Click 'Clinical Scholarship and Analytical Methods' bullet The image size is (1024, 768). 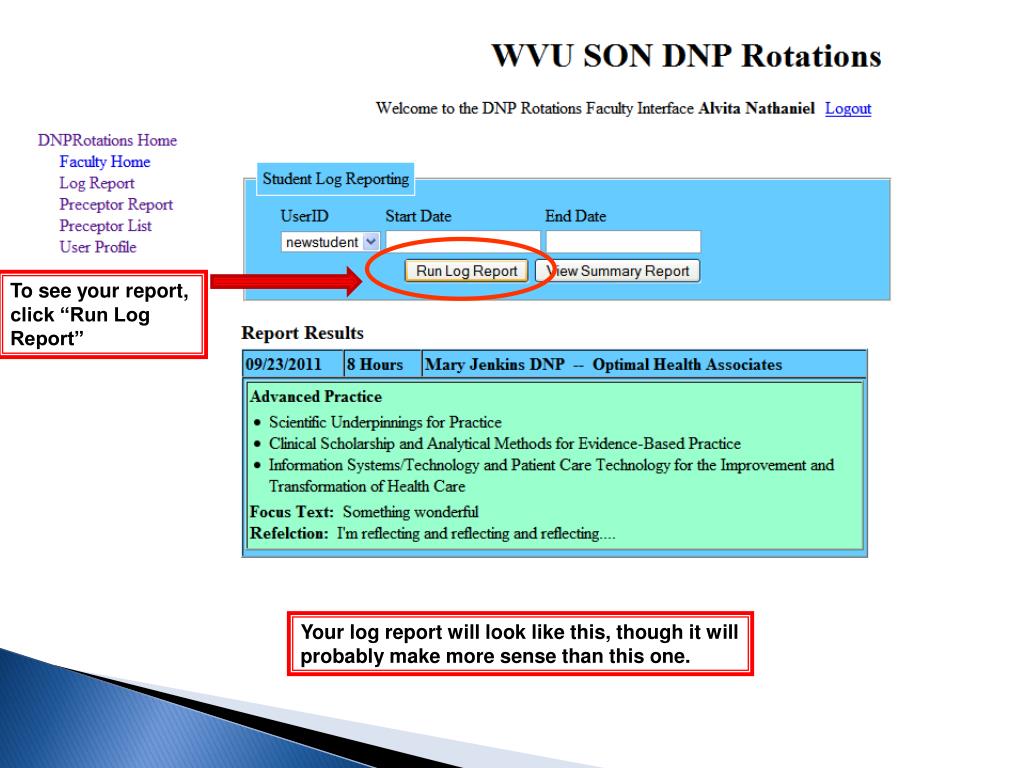504,444
